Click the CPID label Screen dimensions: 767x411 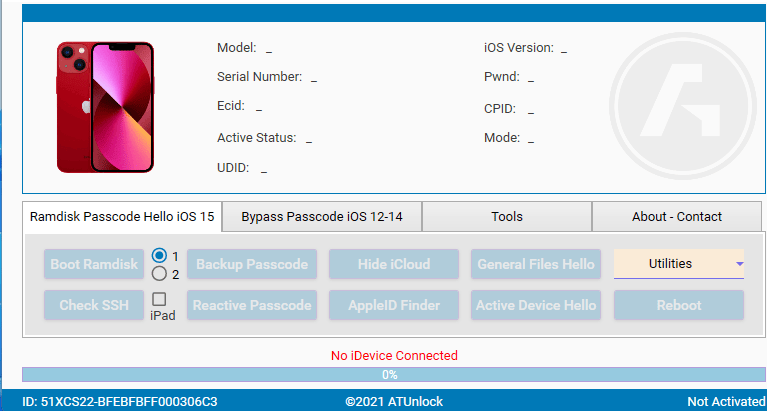pyautogui.click(x=500, y=109)
